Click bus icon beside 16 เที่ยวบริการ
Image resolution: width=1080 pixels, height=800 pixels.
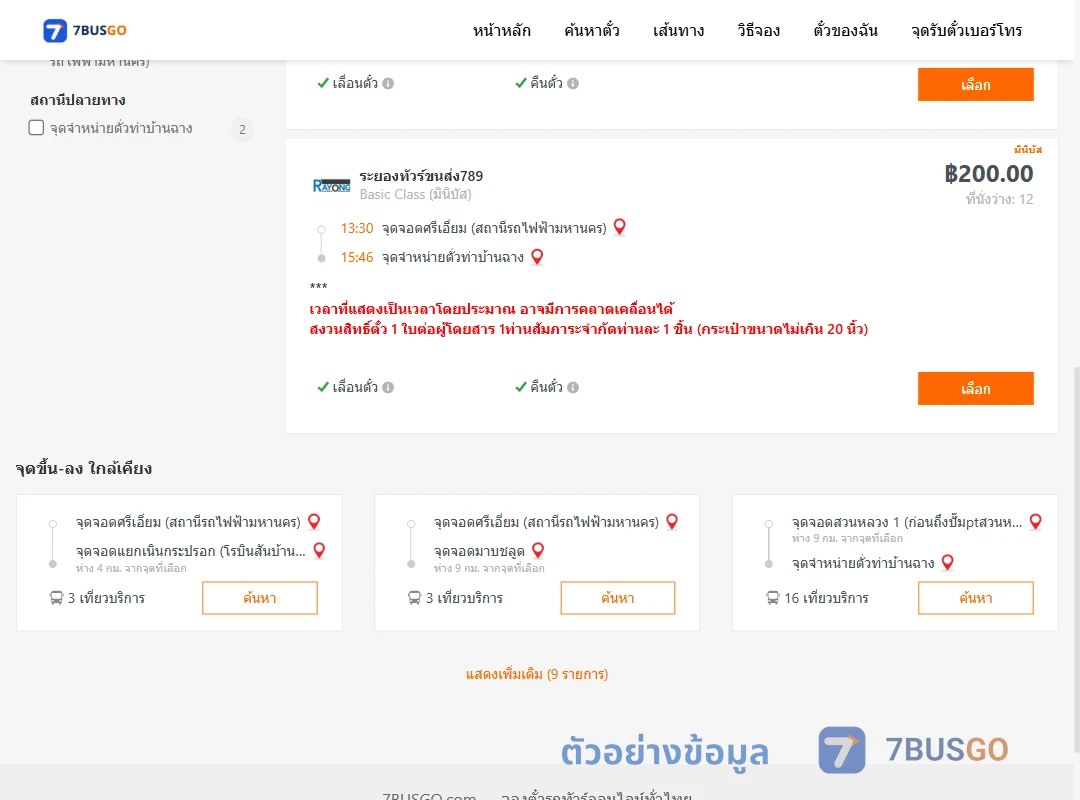773,598
